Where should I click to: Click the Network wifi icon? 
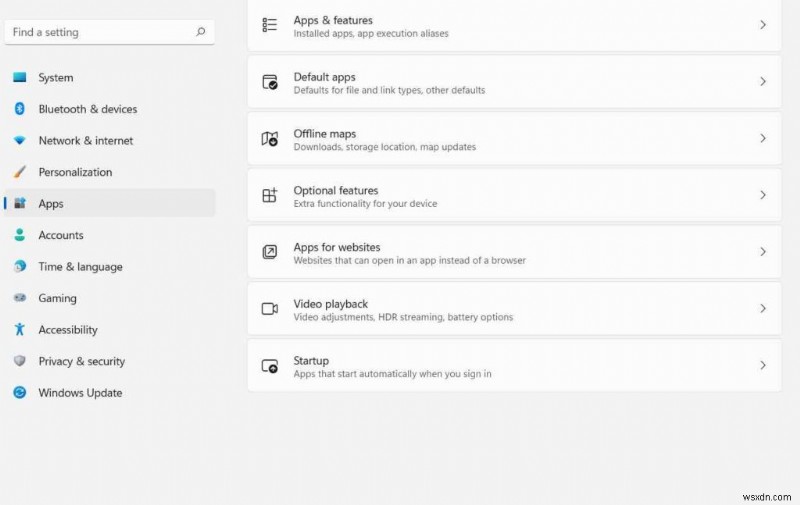[x=19, y=140]
